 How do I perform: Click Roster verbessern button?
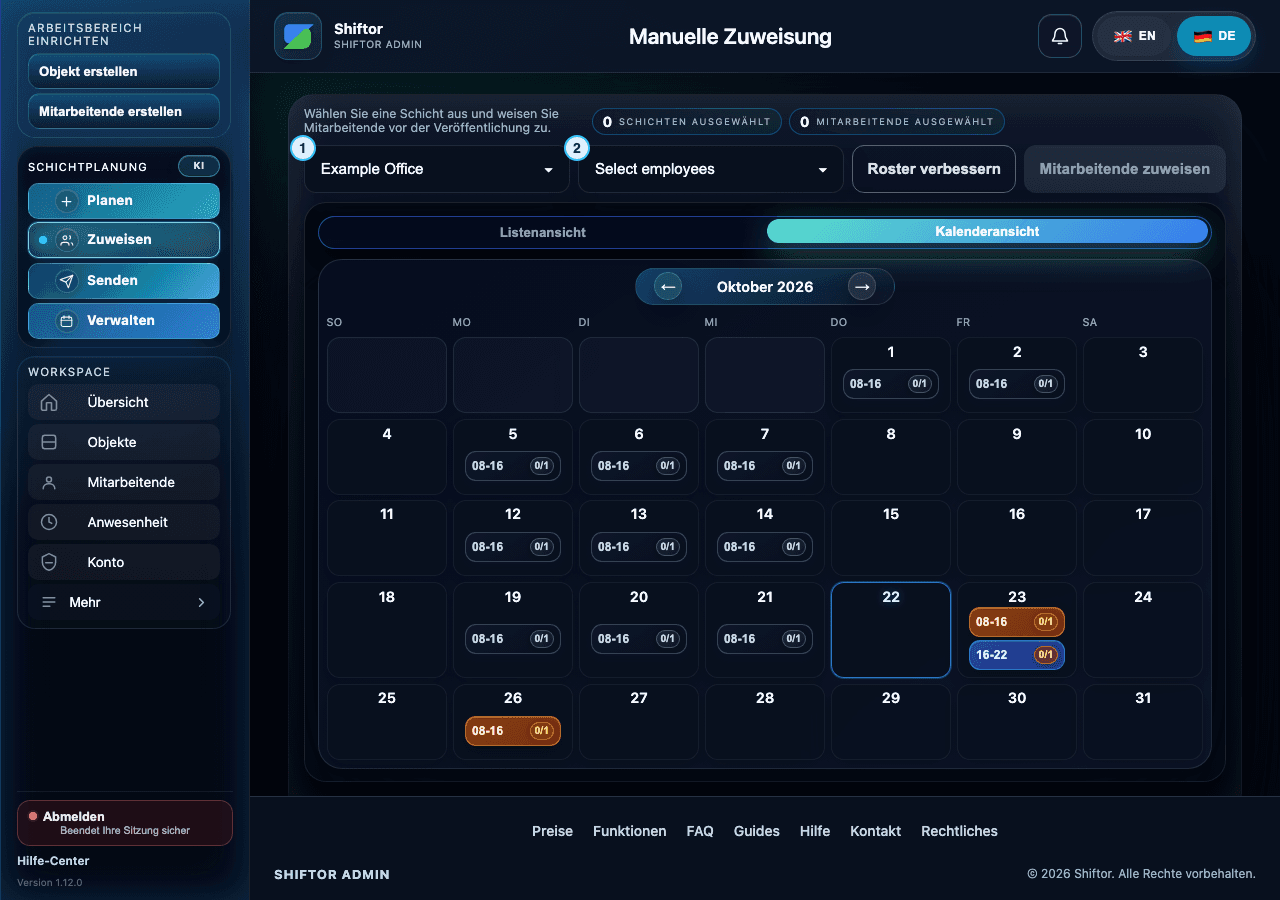click(x=934, y=169)
